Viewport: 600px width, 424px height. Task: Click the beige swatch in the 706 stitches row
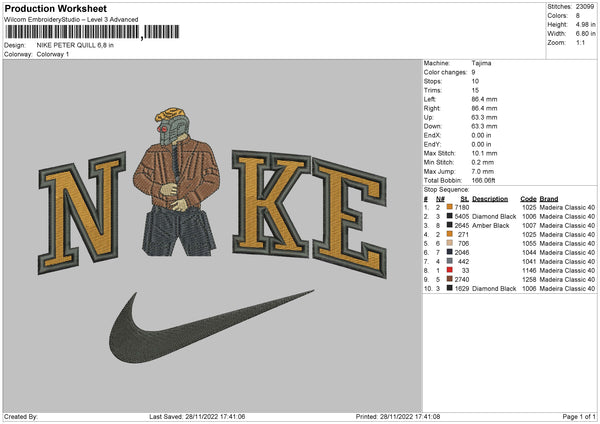coord(450,243)
